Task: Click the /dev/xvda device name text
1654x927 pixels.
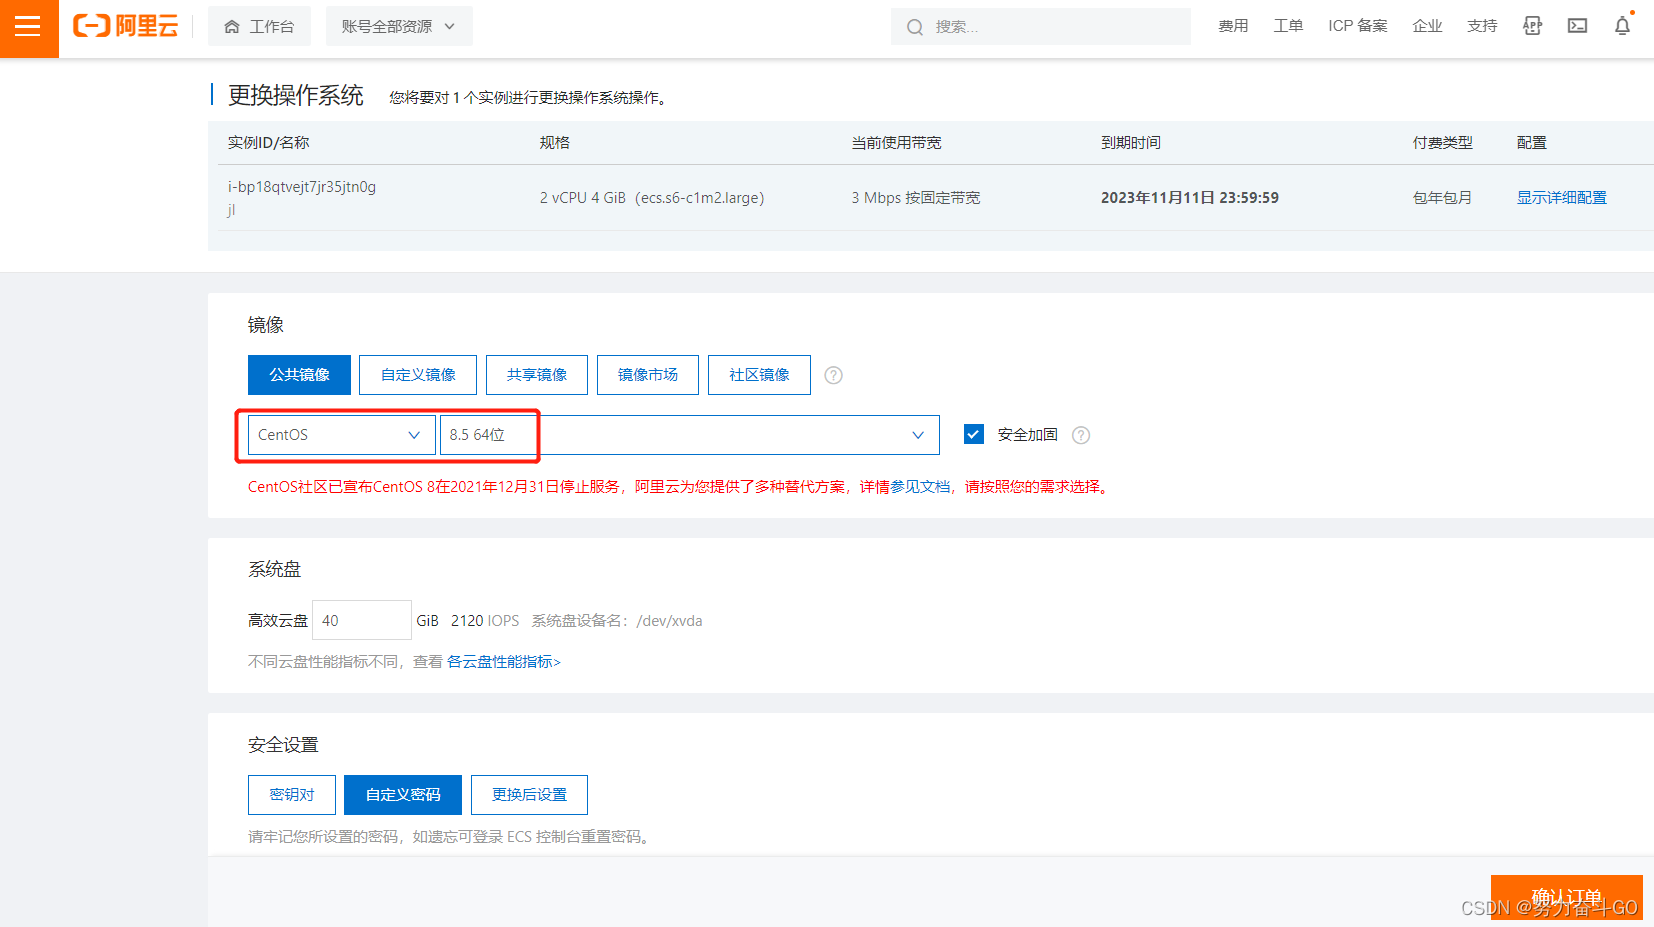Action: [669, 621]
